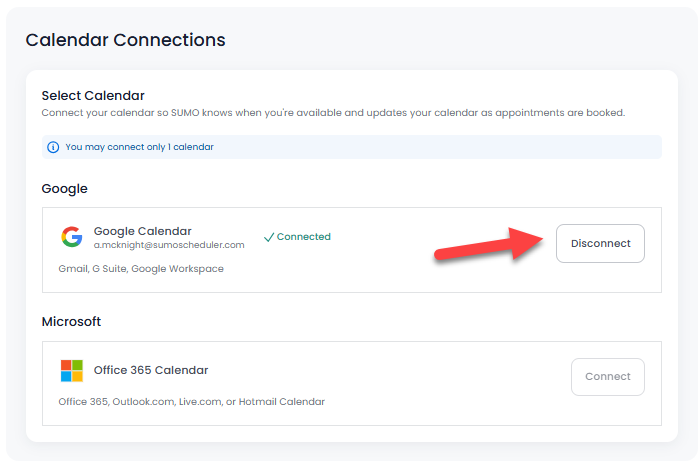Click the Office 365 Calendar title

151,370
